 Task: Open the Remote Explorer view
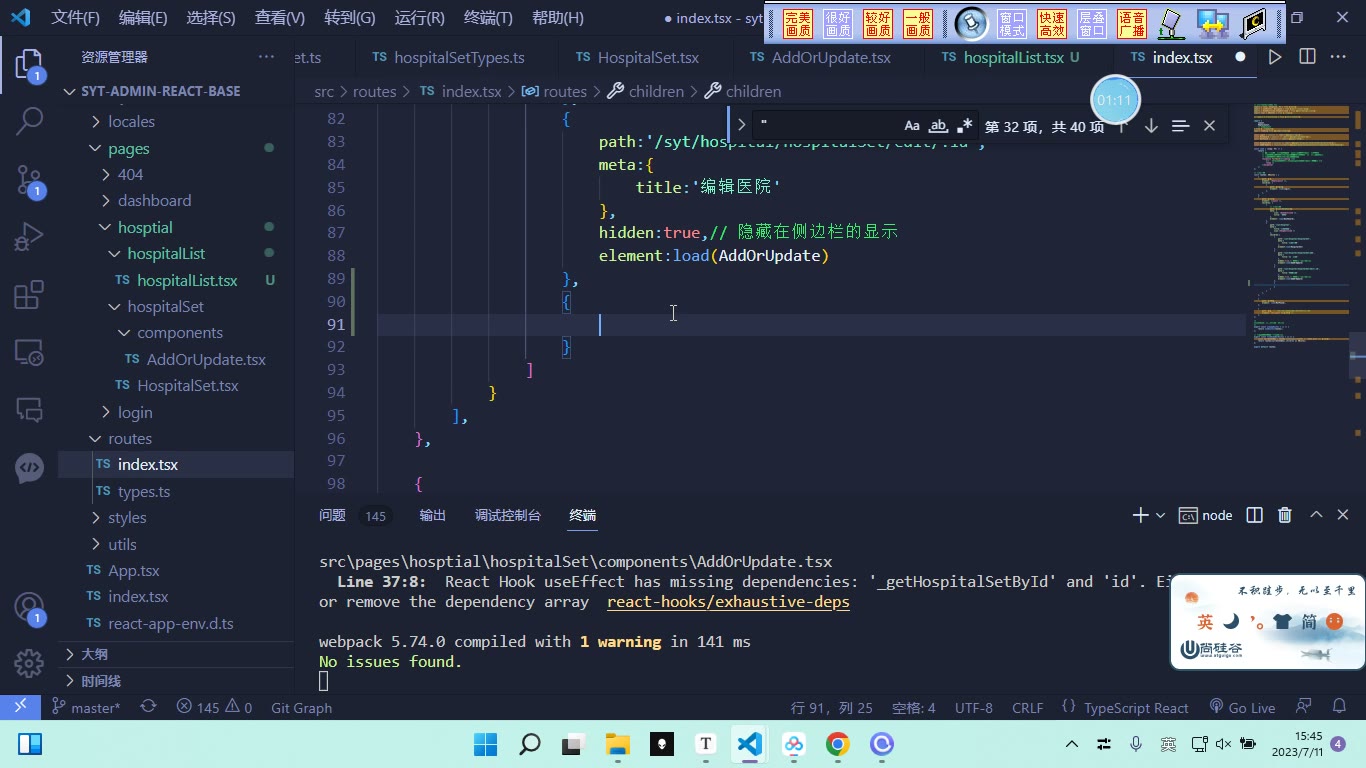pos(29,352)
